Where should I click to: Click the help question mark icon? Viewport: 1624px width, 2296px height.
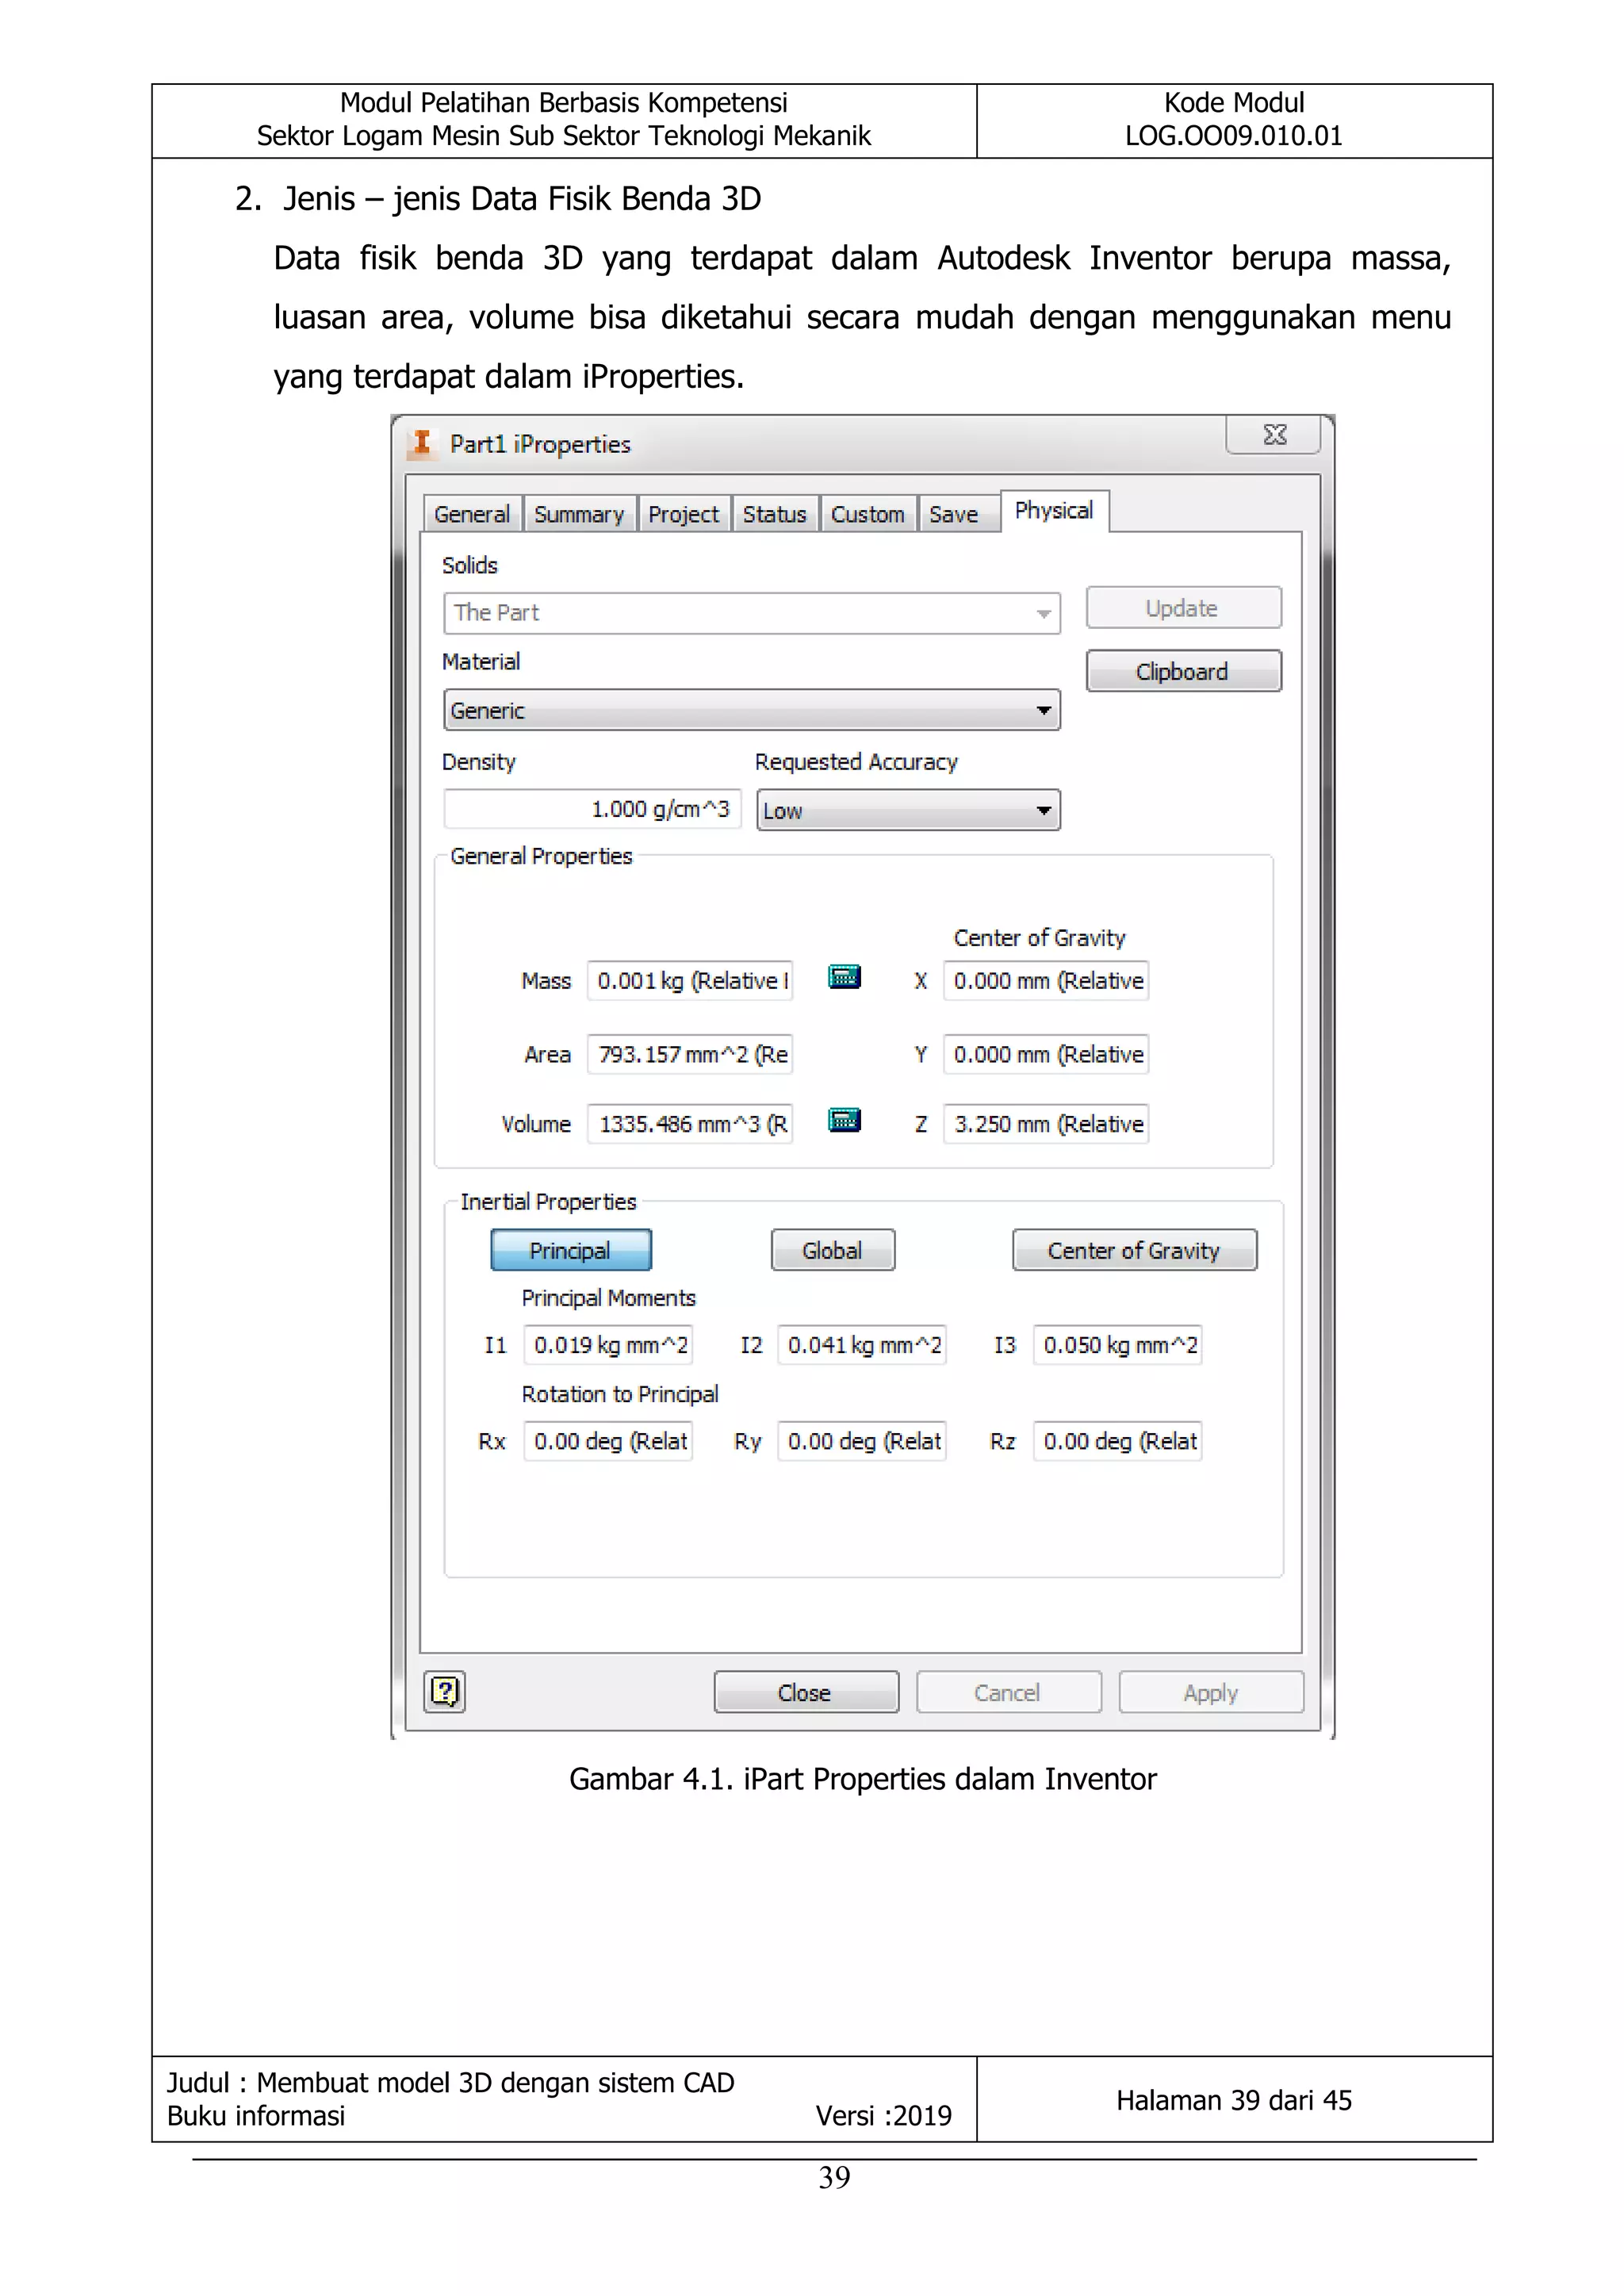(444, 1692)
